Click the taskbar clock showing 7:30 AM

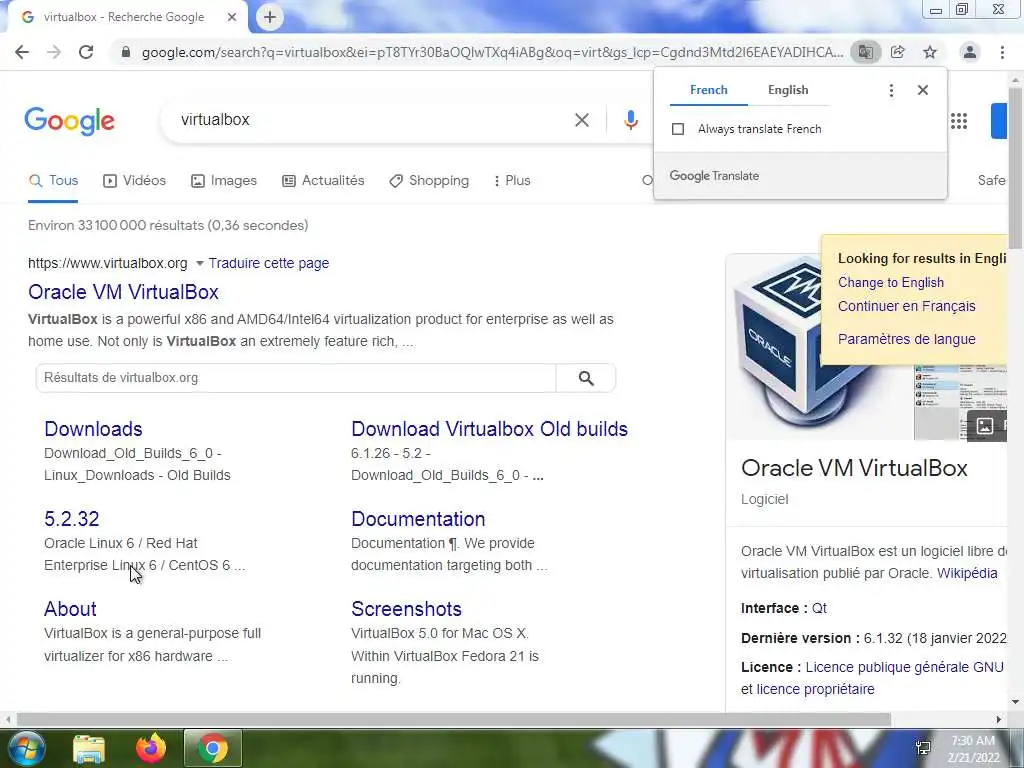(974, 749)
